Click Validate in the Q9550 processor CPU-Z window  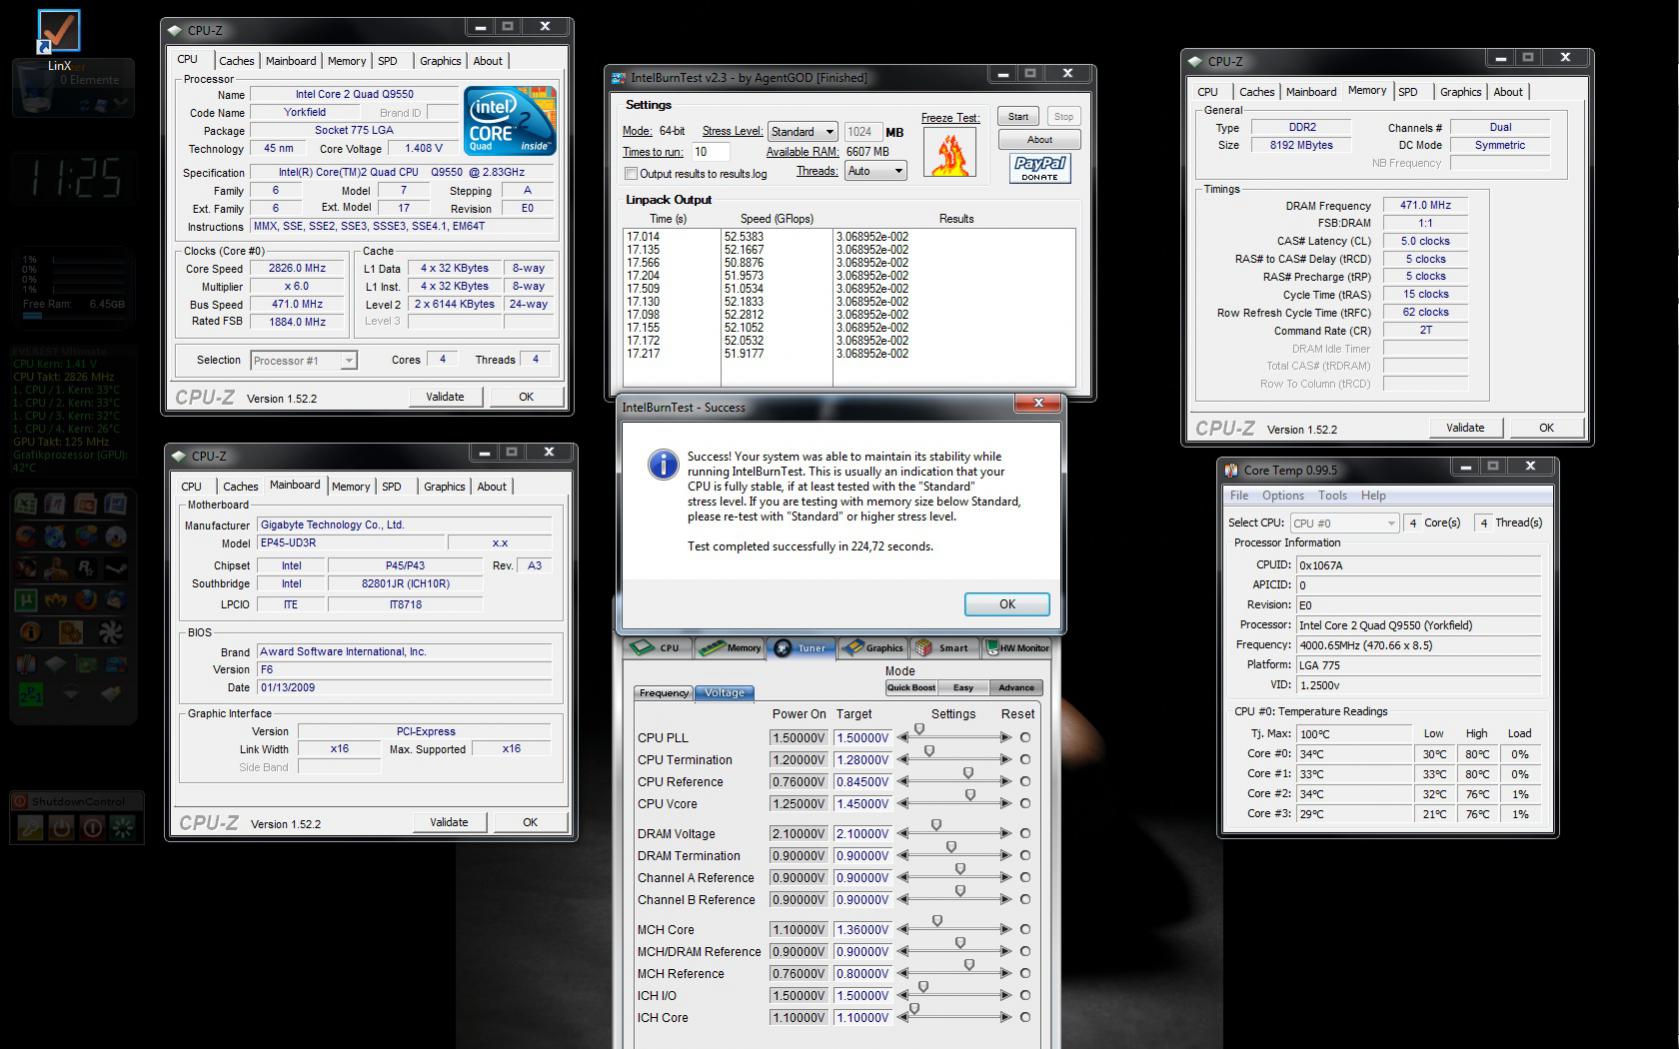point(444,397)
